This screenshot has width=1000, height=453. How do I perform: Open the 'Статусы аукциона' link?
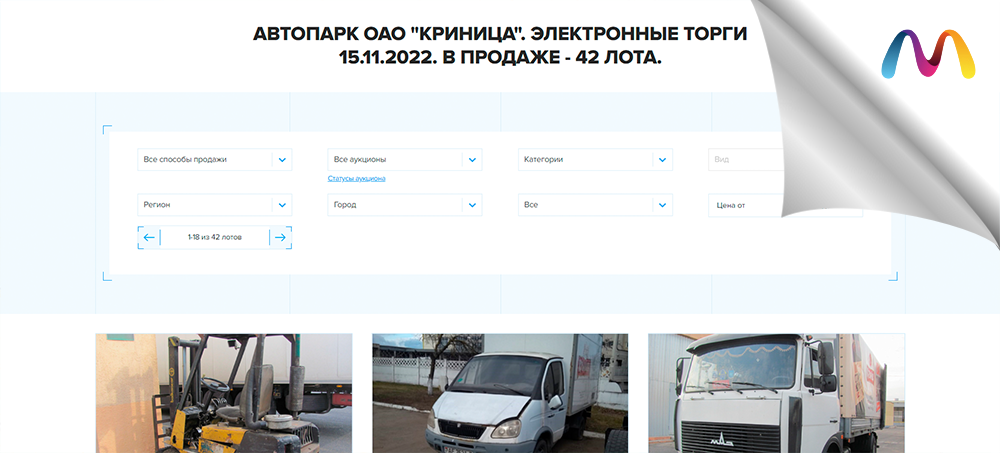(x=357, y=179)
